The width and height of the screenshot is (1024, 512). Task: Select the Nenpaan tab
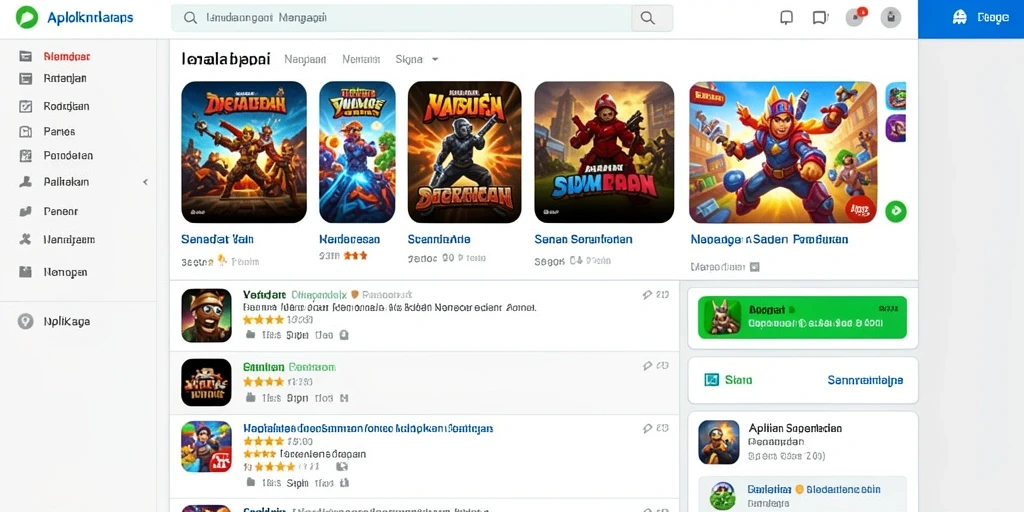click(x=305, y=59)
